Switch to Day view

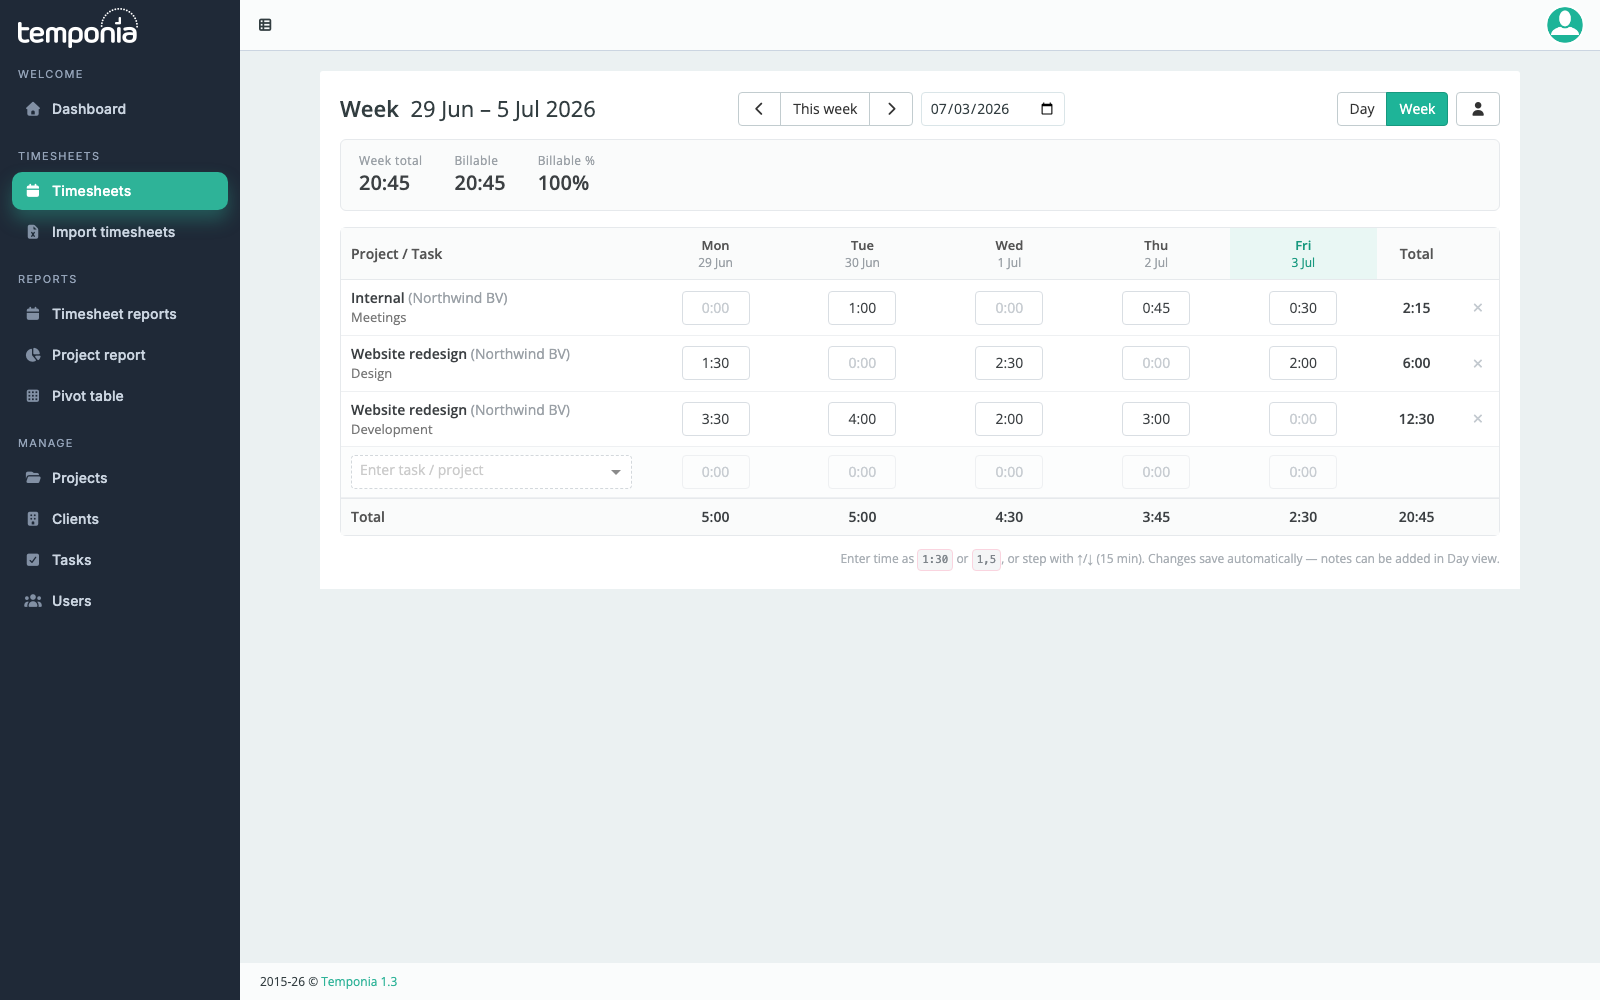(x=1361, y=109)
